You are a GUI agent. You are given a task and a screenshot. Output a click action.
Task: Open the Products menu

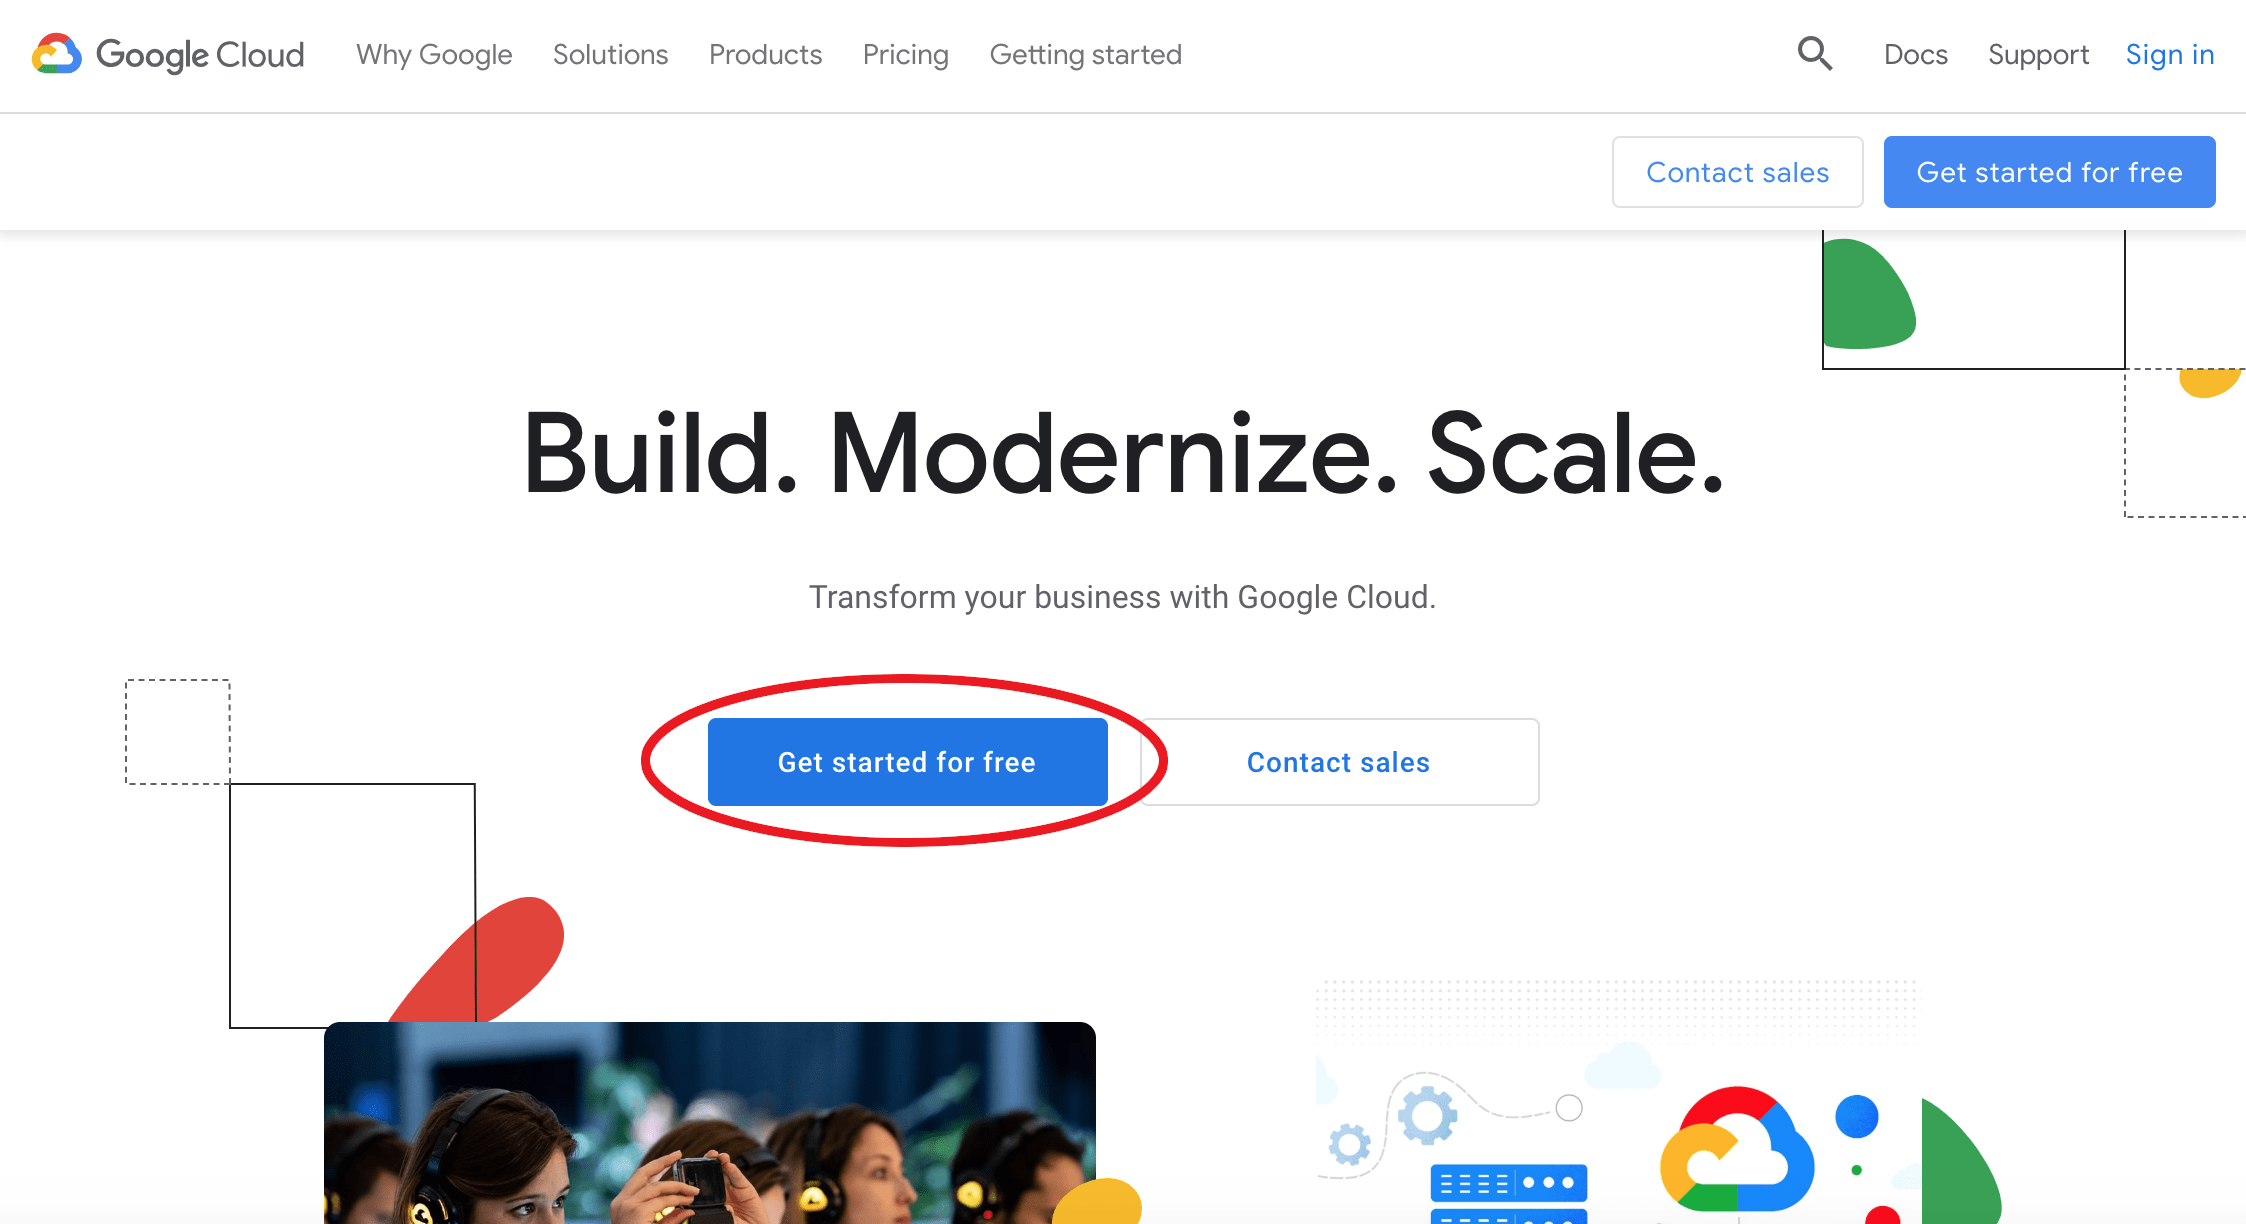pyautogui.click(x=765, y=55)
